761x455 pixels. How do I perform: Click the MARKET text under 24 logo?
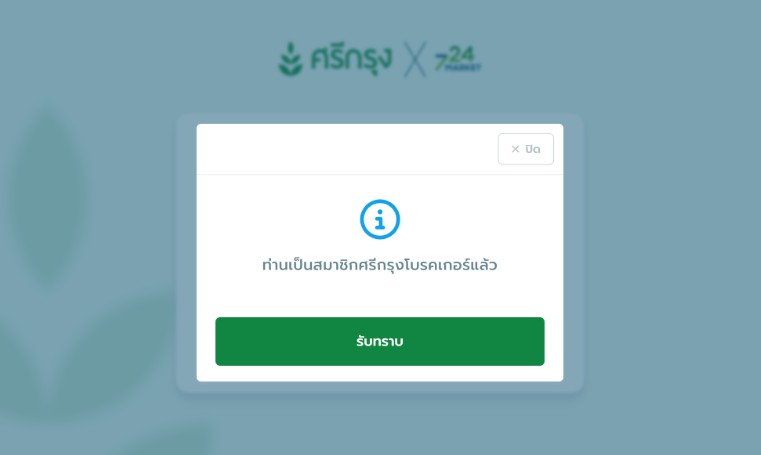click(463, 67)
